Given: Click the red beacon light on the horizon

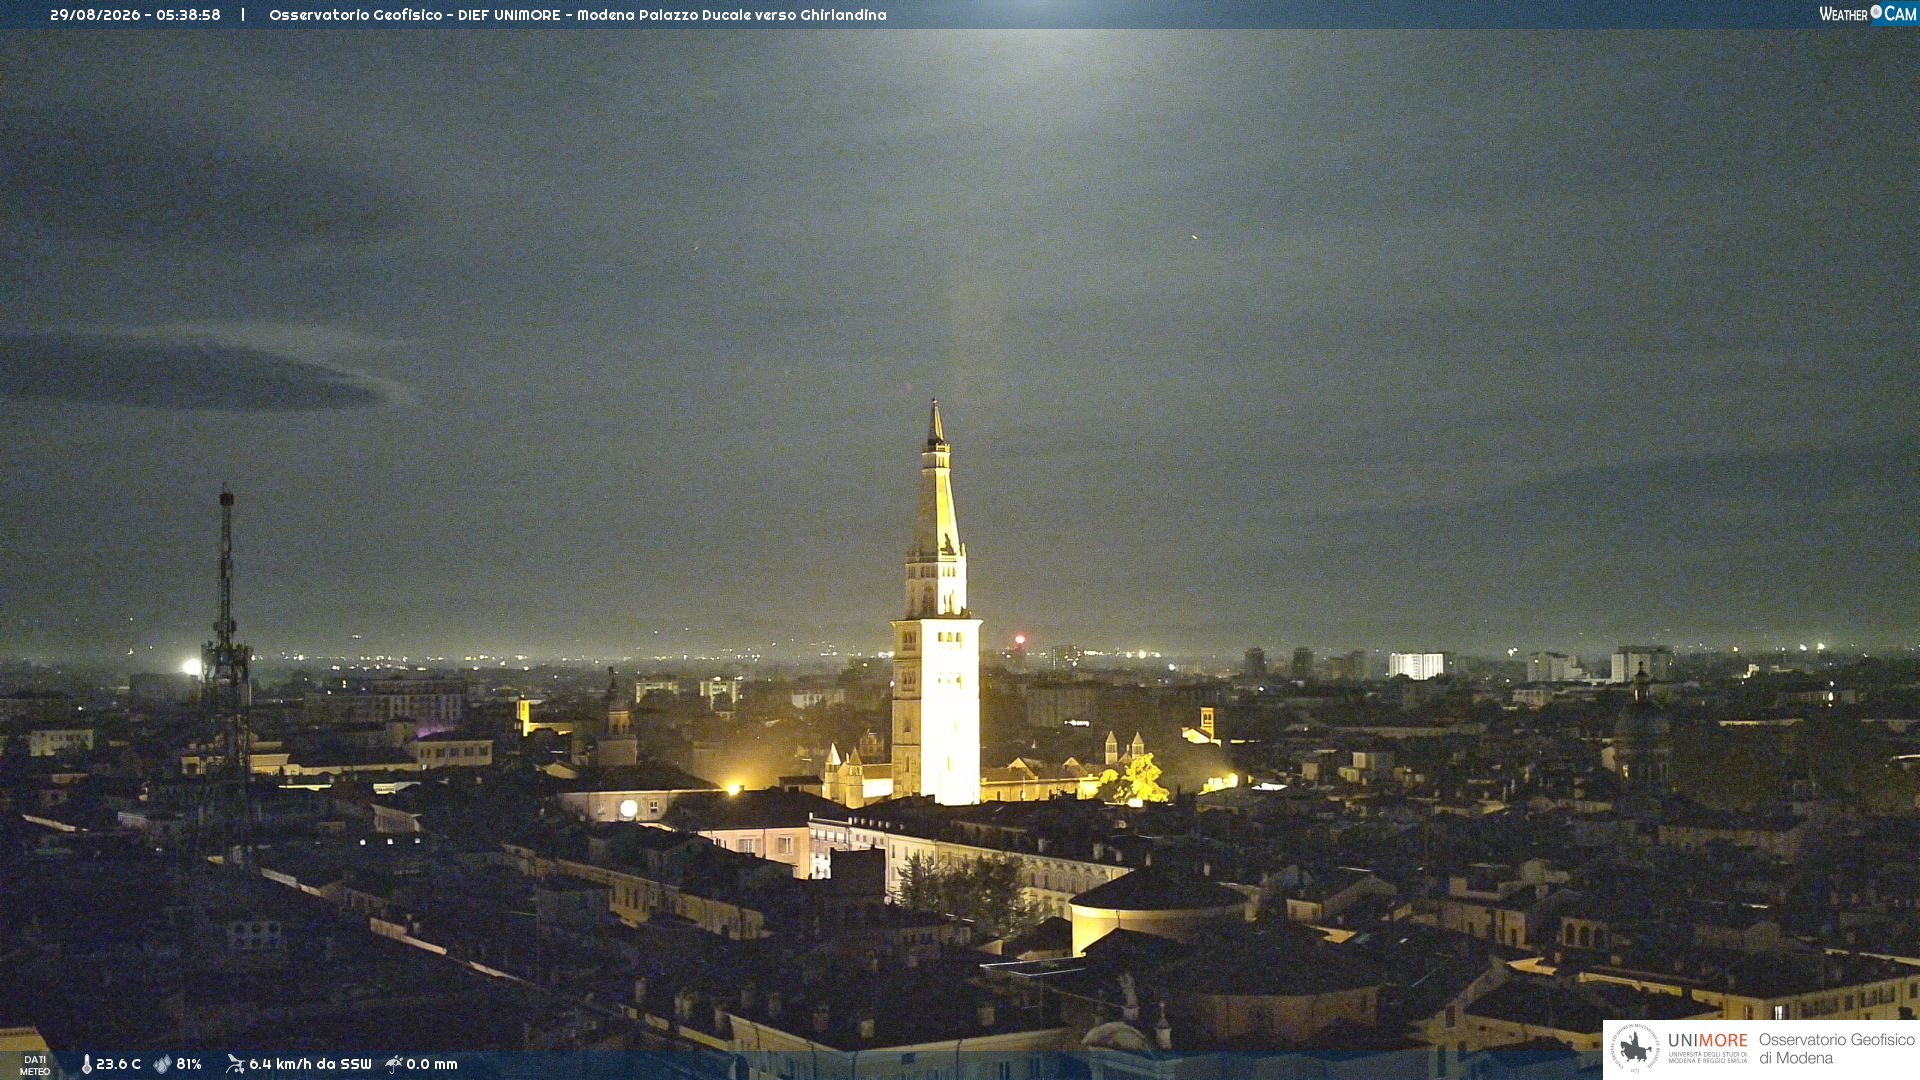Looking at the screenshot, I should 1020,639.
